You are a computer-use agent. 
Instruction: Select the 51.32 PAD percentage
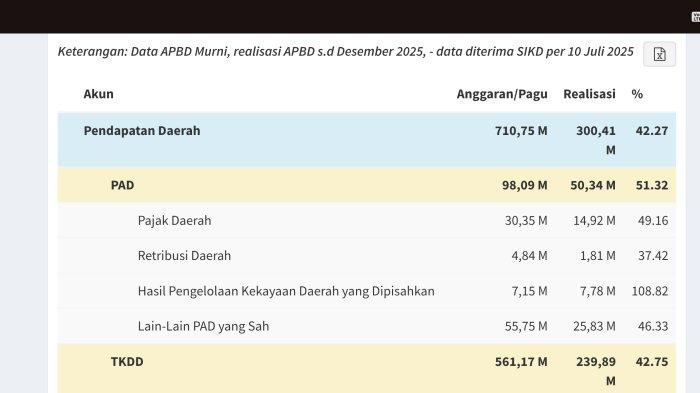652,185
